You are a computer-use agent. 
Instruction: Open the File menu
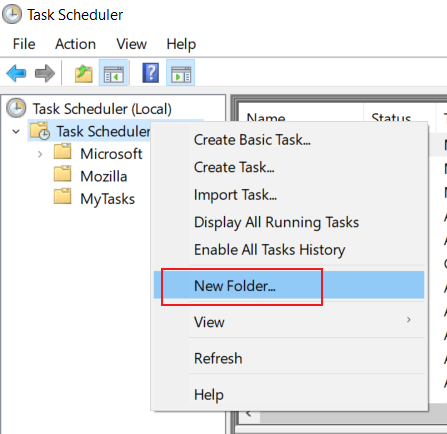click(x=24, y=44)
